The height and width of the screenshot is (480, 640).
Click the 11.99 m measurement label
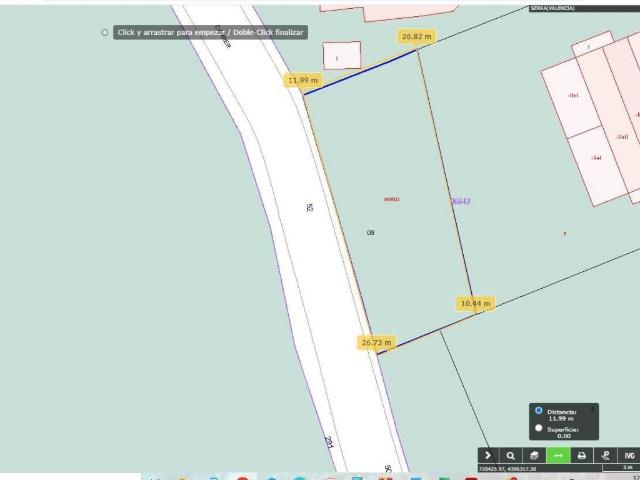[302, 80]
